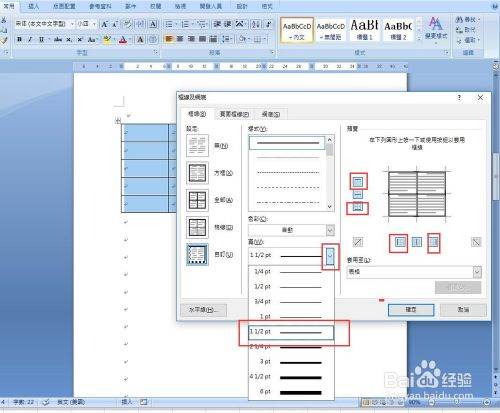Select the Custom border setting icon
500x413 pixels.
(x=197, y=254)
